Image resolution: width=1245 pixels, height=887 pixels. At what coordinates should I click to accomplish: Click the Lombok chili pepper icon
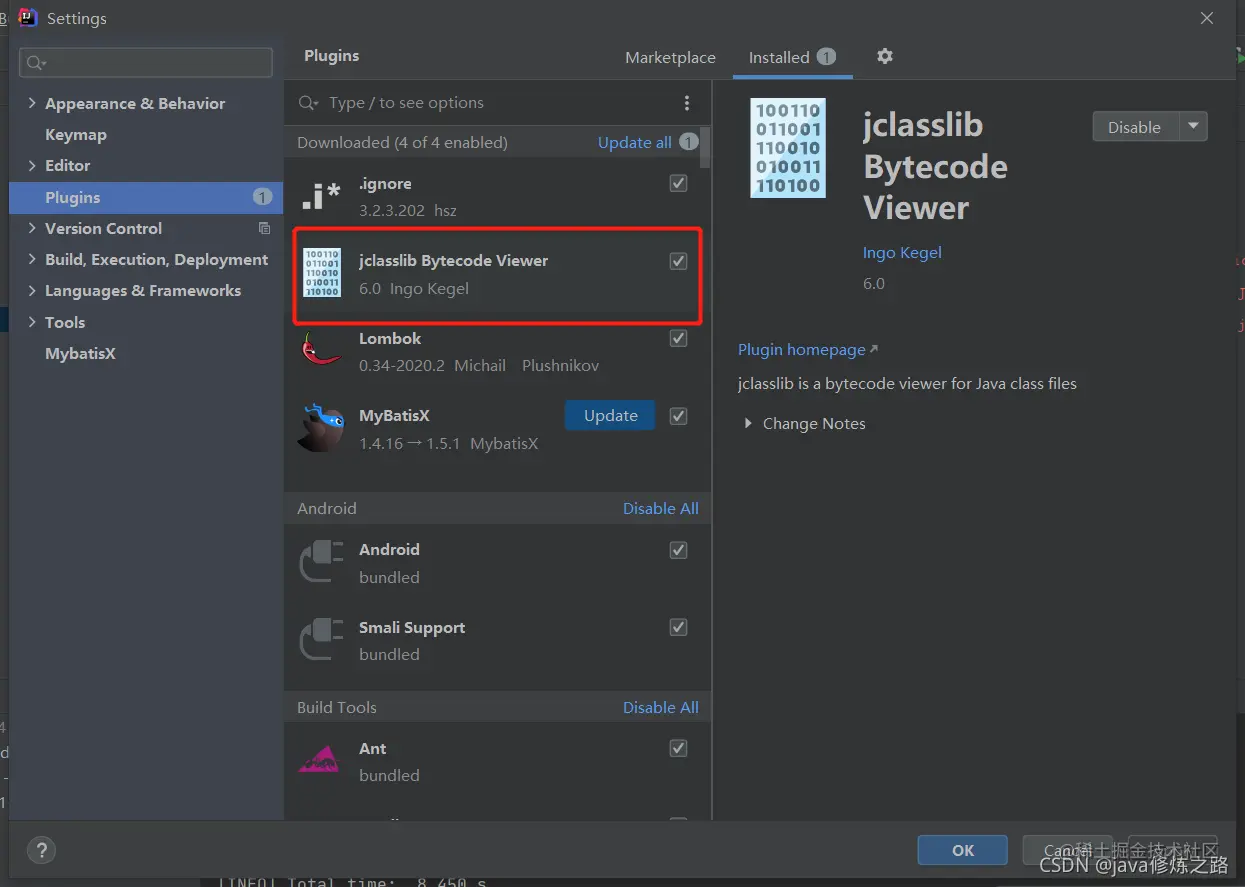(x=321, y=350)
